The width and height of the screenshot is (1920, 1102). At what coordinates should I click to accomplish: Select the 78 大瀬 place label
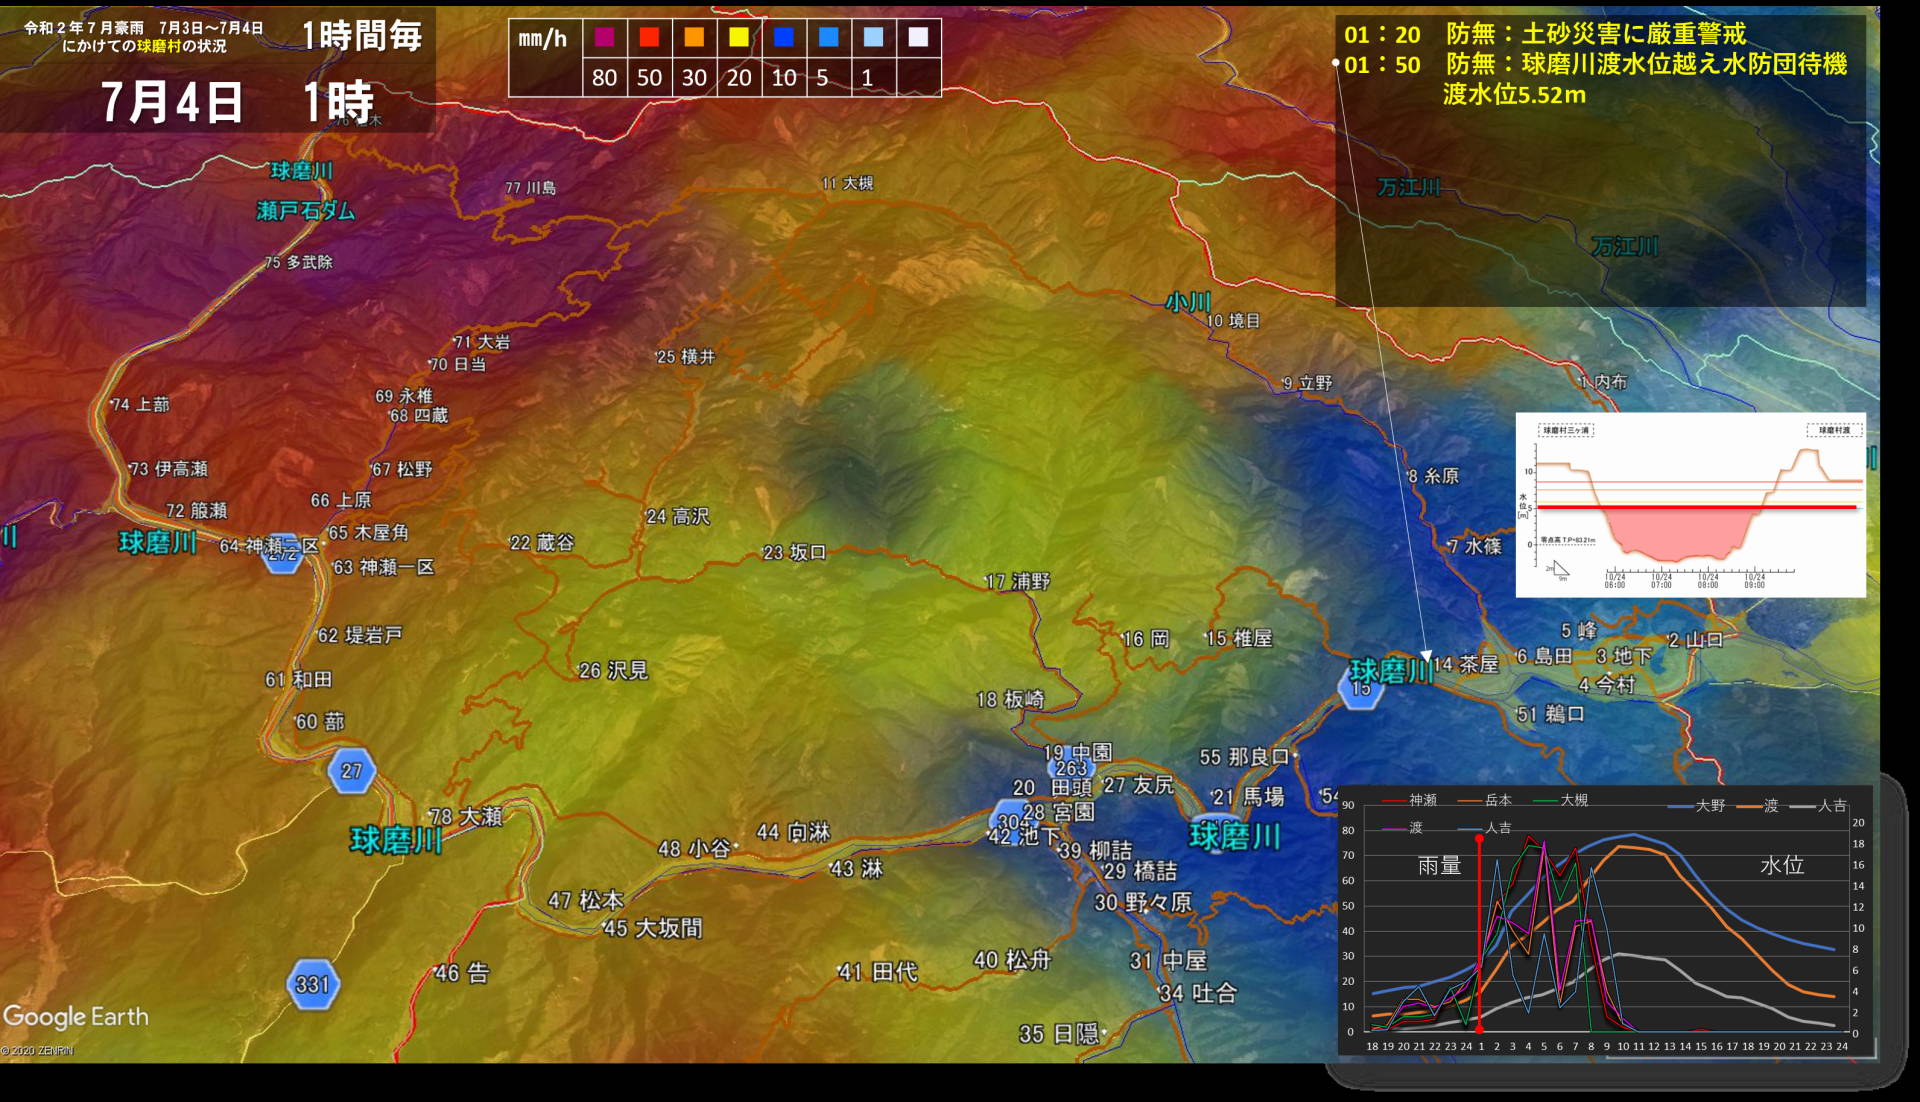466,817
